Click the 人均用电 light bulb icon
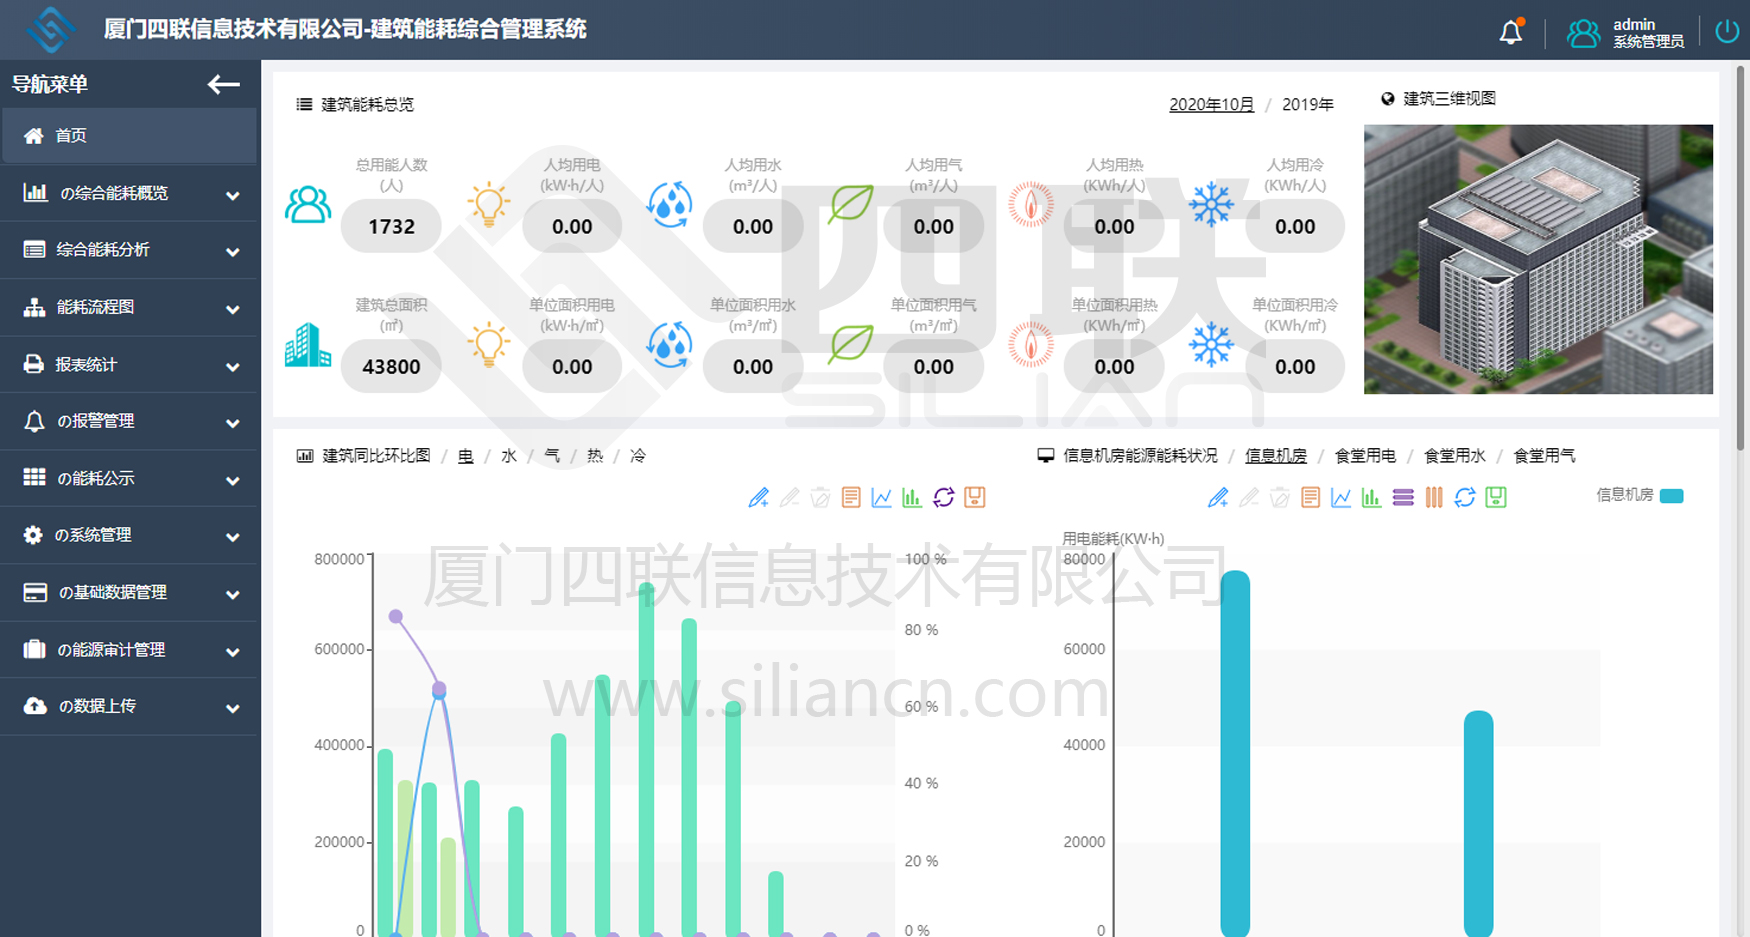Image resolution: width=1750 pixels, height=937 pixels. 489,205
